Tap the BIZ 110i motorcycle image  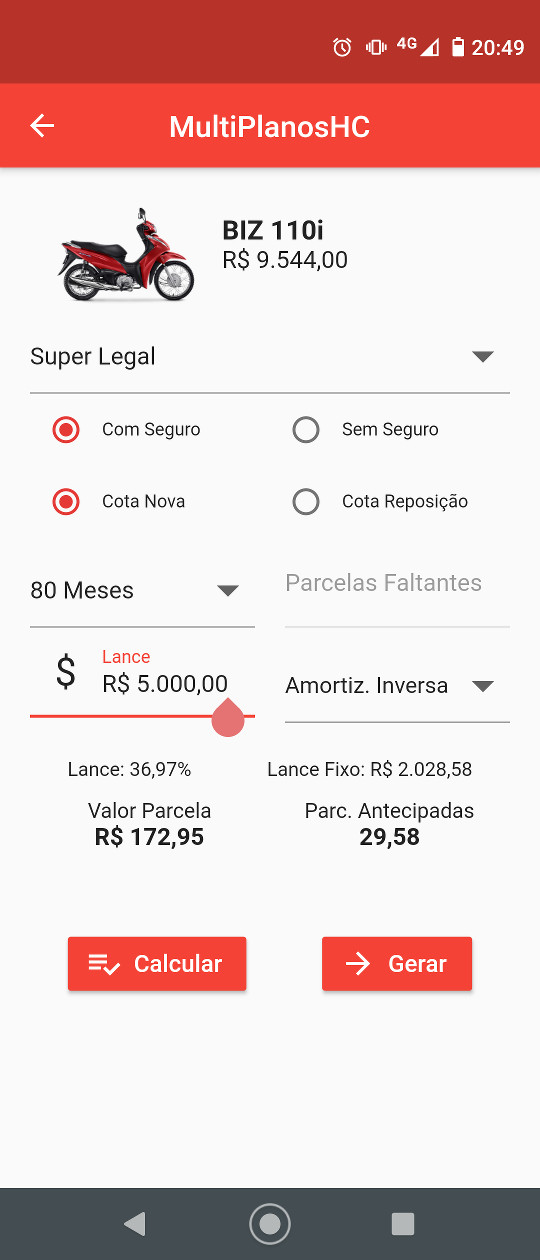coord(126,255)
